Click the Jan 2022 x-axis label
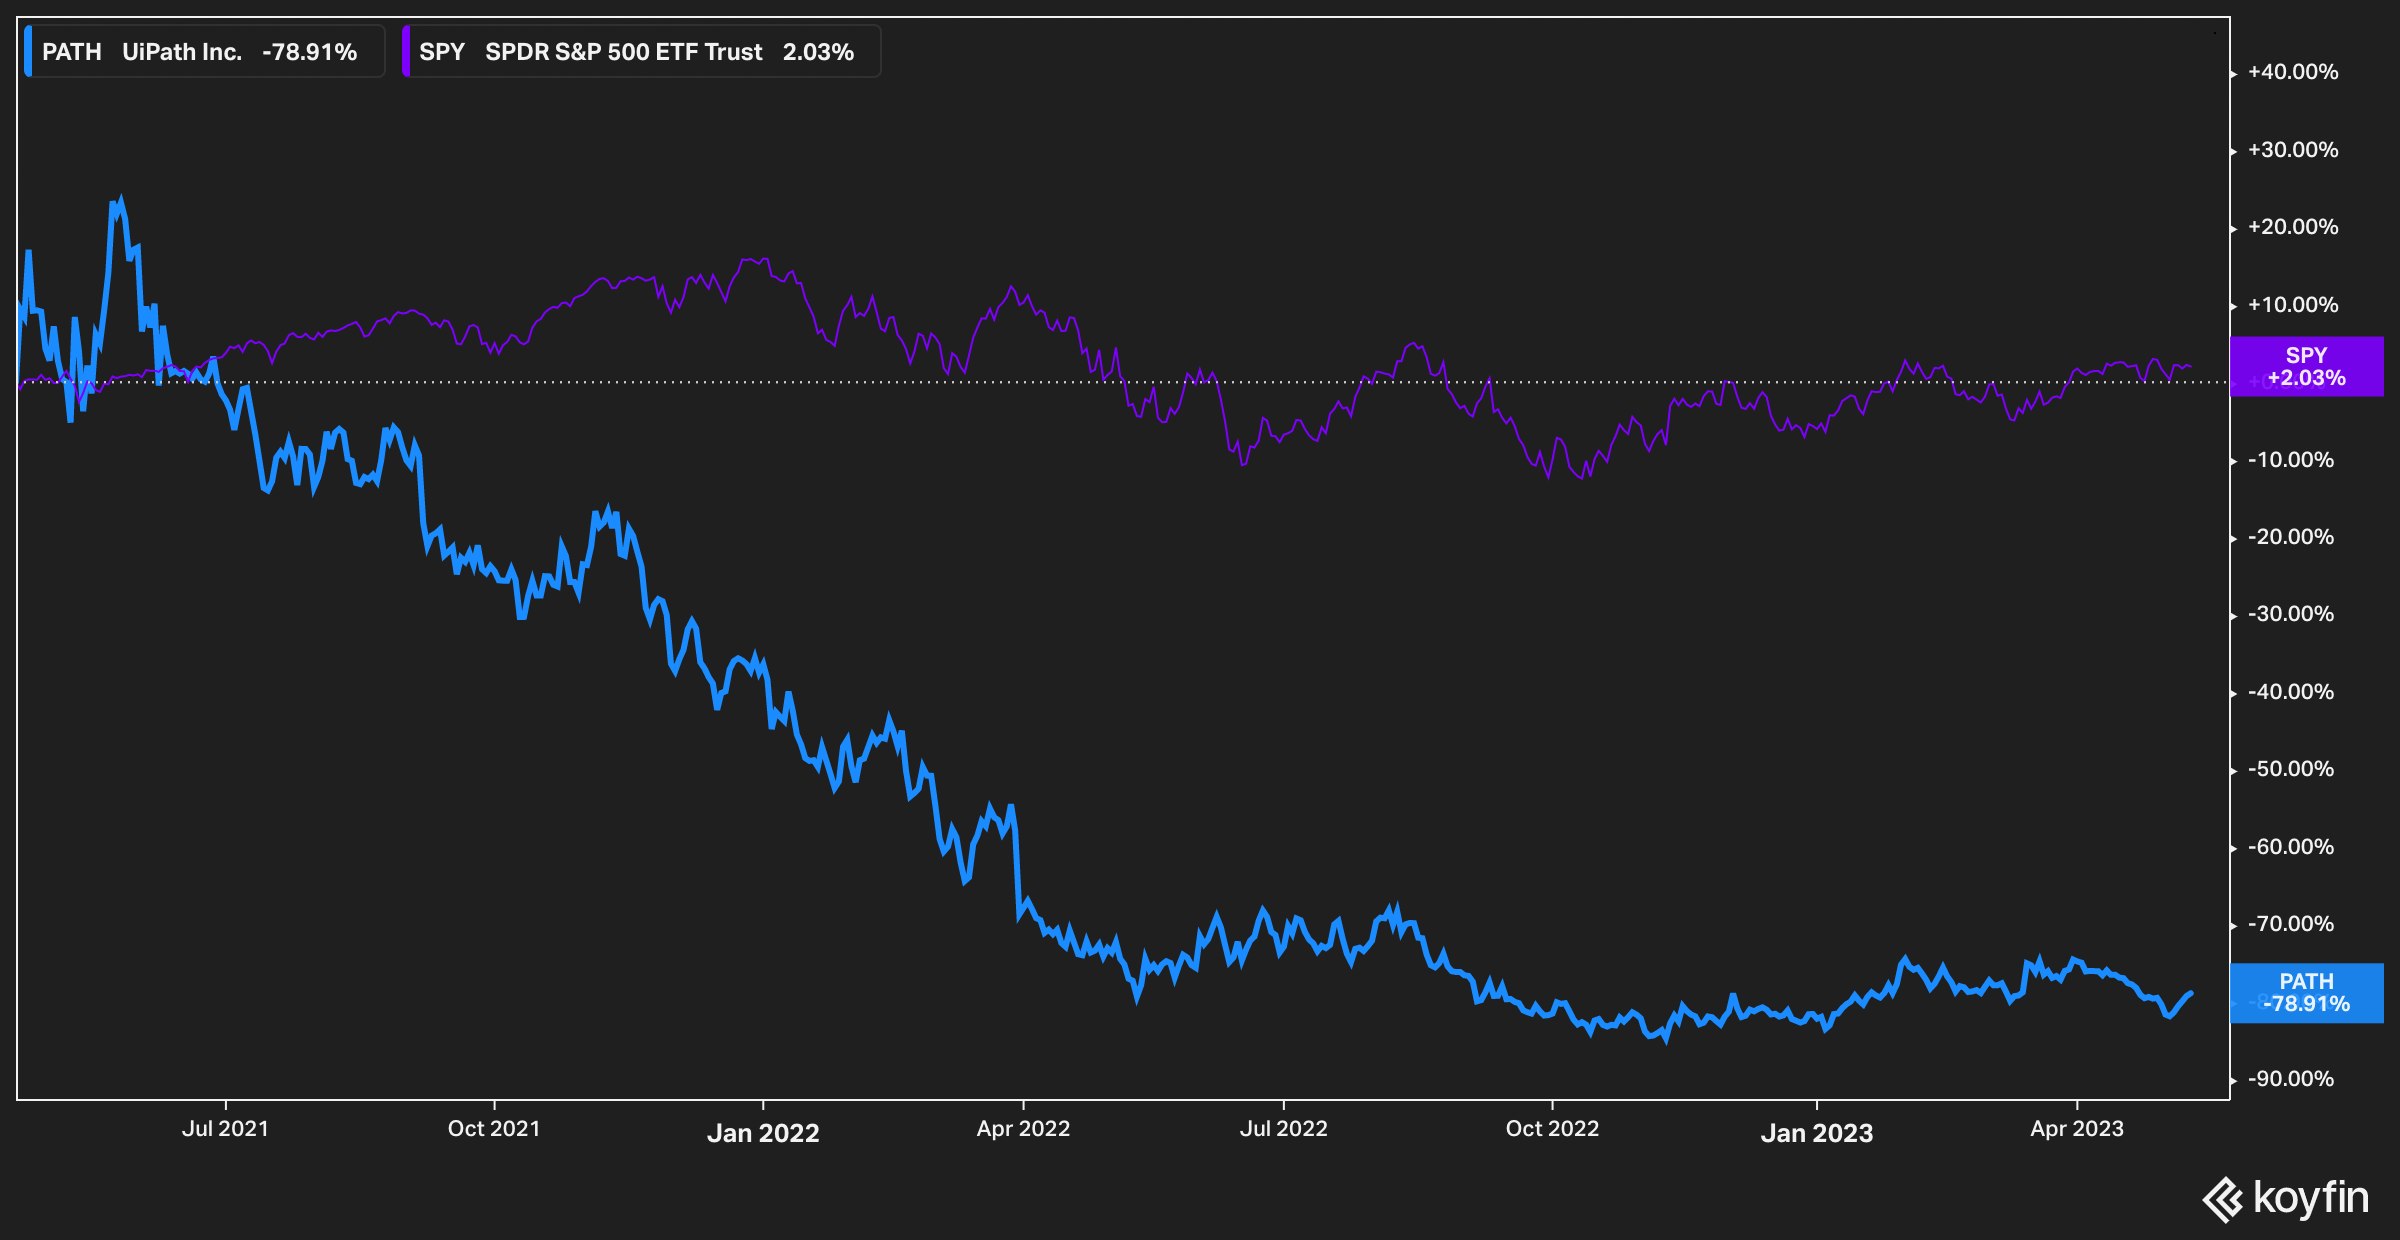Viewport: 2400px width, 1240px height. [x=763, y=1133]
